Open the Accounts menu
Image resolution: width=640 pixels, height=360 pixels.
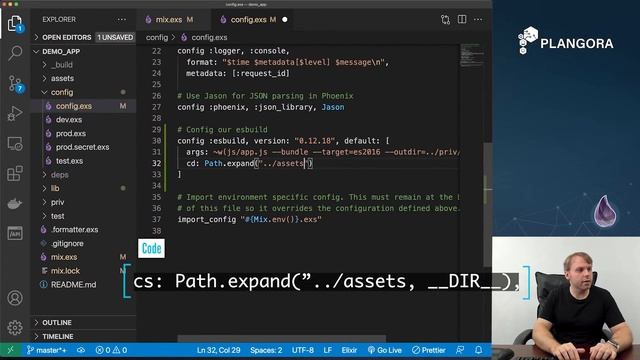[15, 298]
